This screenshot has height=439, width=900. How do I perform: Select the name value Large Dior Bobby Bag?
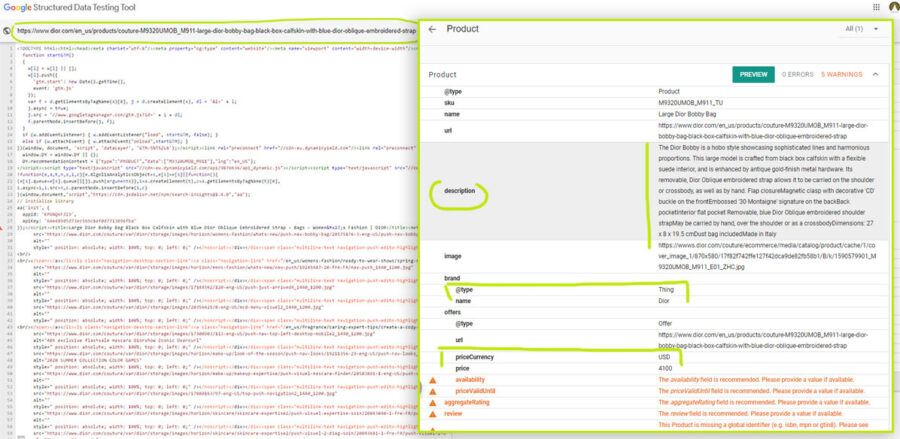688,114
